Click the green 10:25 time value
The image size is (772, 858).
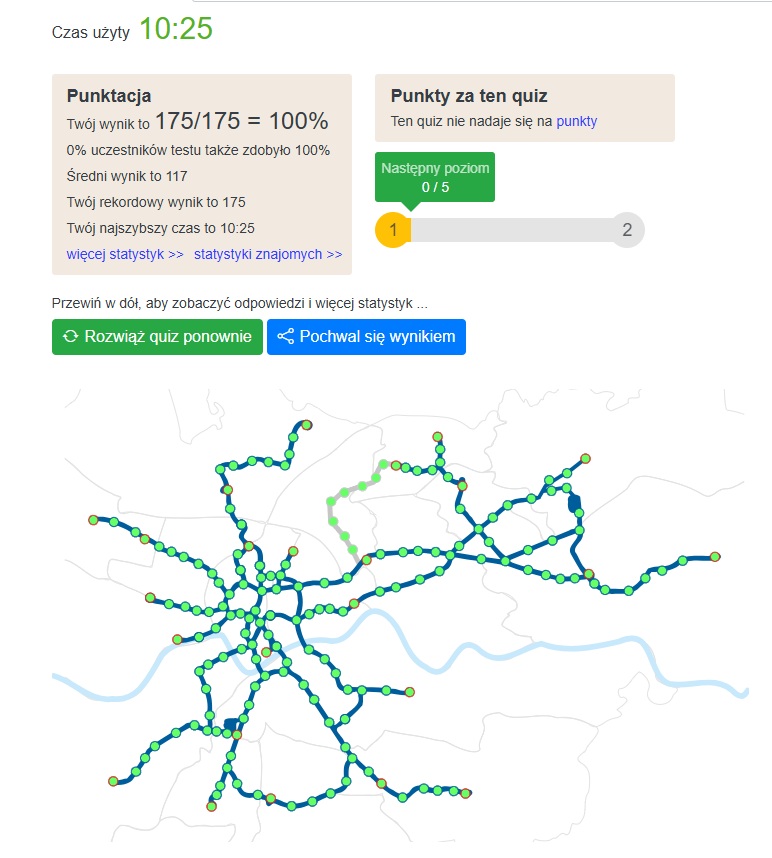176,29
